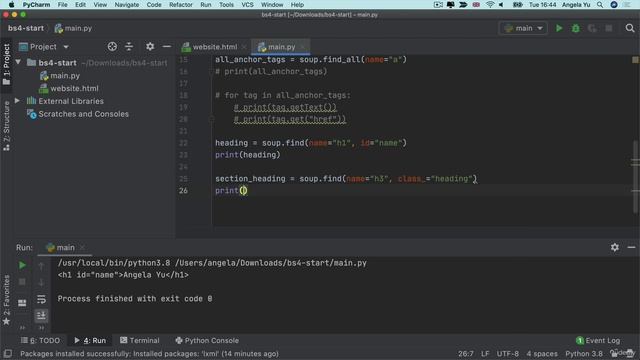Toggle scroll to end icon in Run panel

(41, 316)
